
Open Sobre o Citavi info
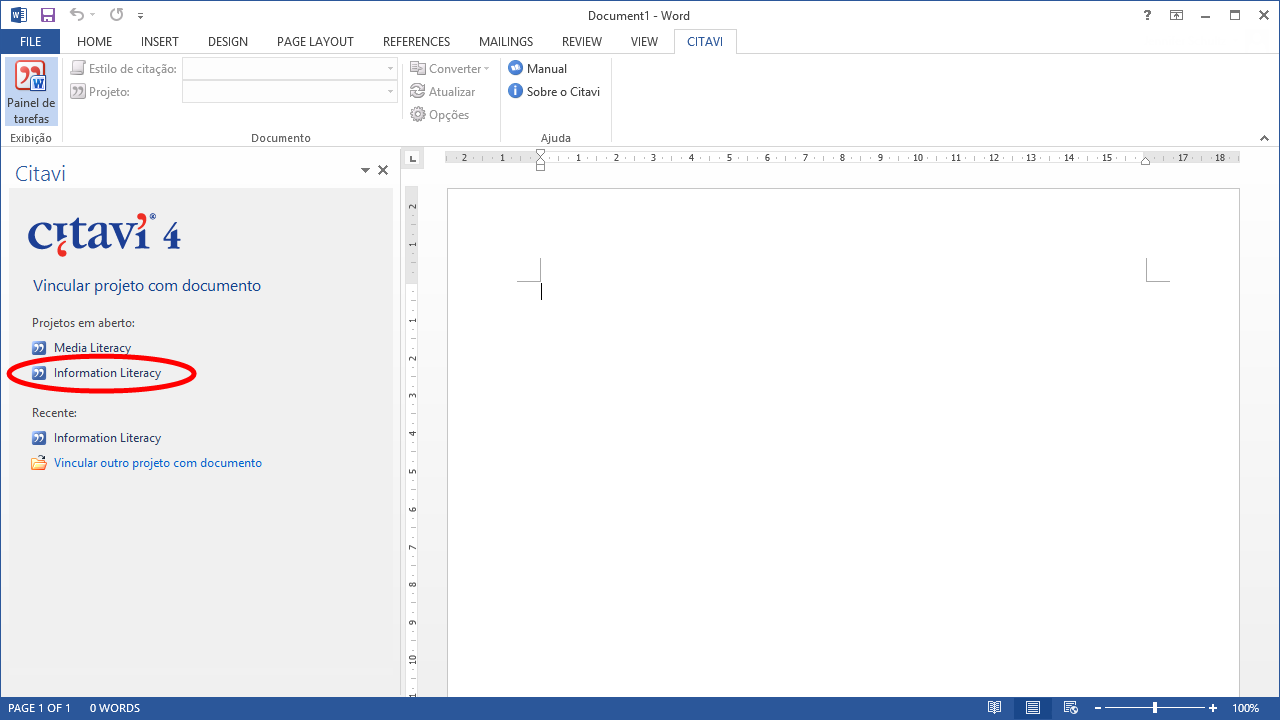click(555, 92)
